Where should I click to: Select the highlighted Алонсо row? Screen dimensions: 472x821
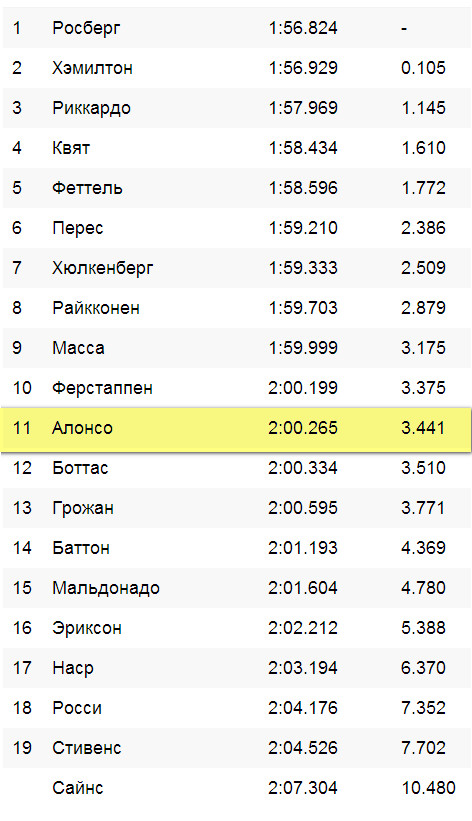236,429
